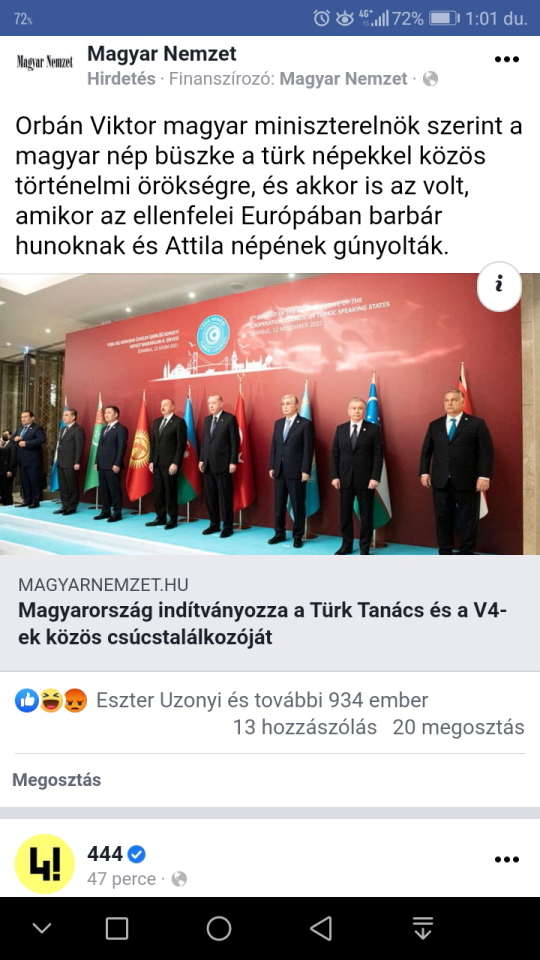
Task: Tap the like reaction icon
Action: pyautogui.click(x=27, y=700)
